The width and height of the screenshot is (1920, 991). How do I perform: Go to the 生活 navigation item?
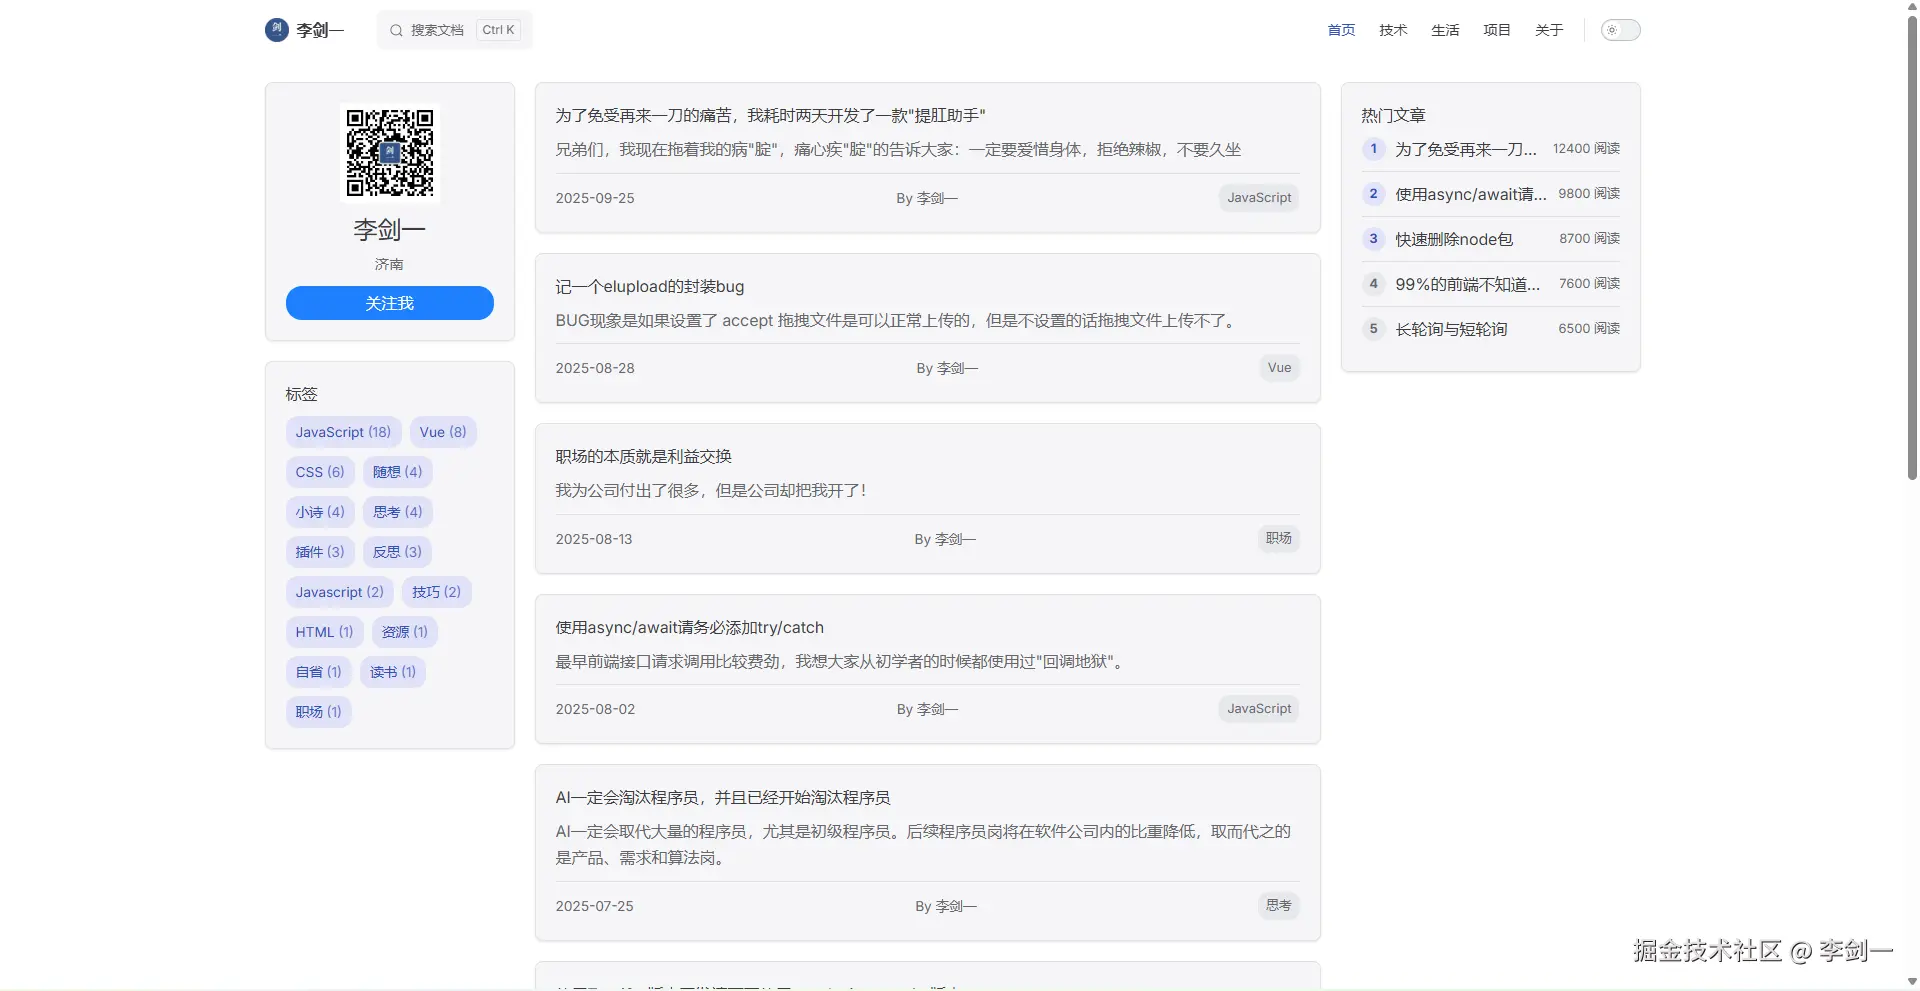1445,30
